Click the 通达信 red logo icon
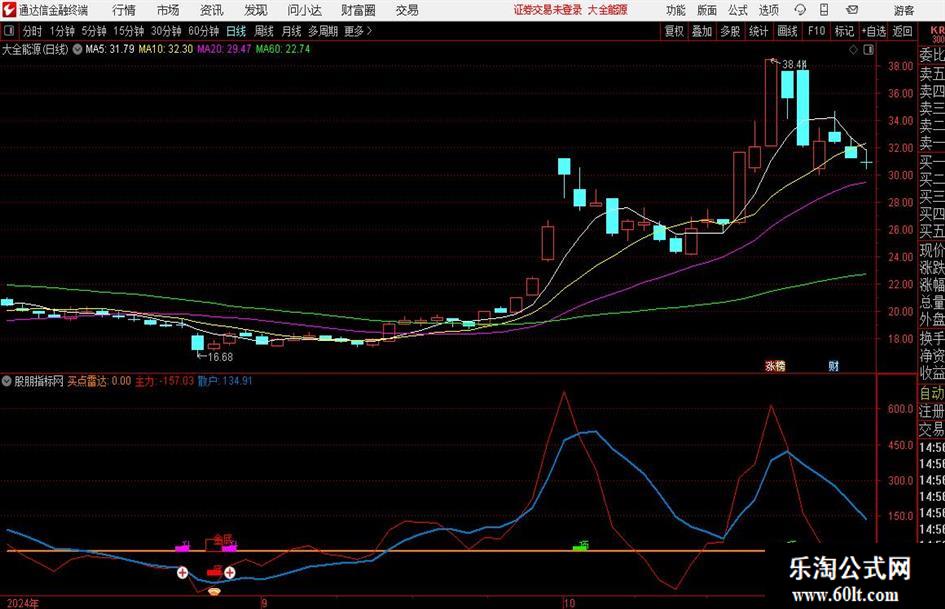Image resolution: width=945 pixels, height=609 pixels. (9, 10)
